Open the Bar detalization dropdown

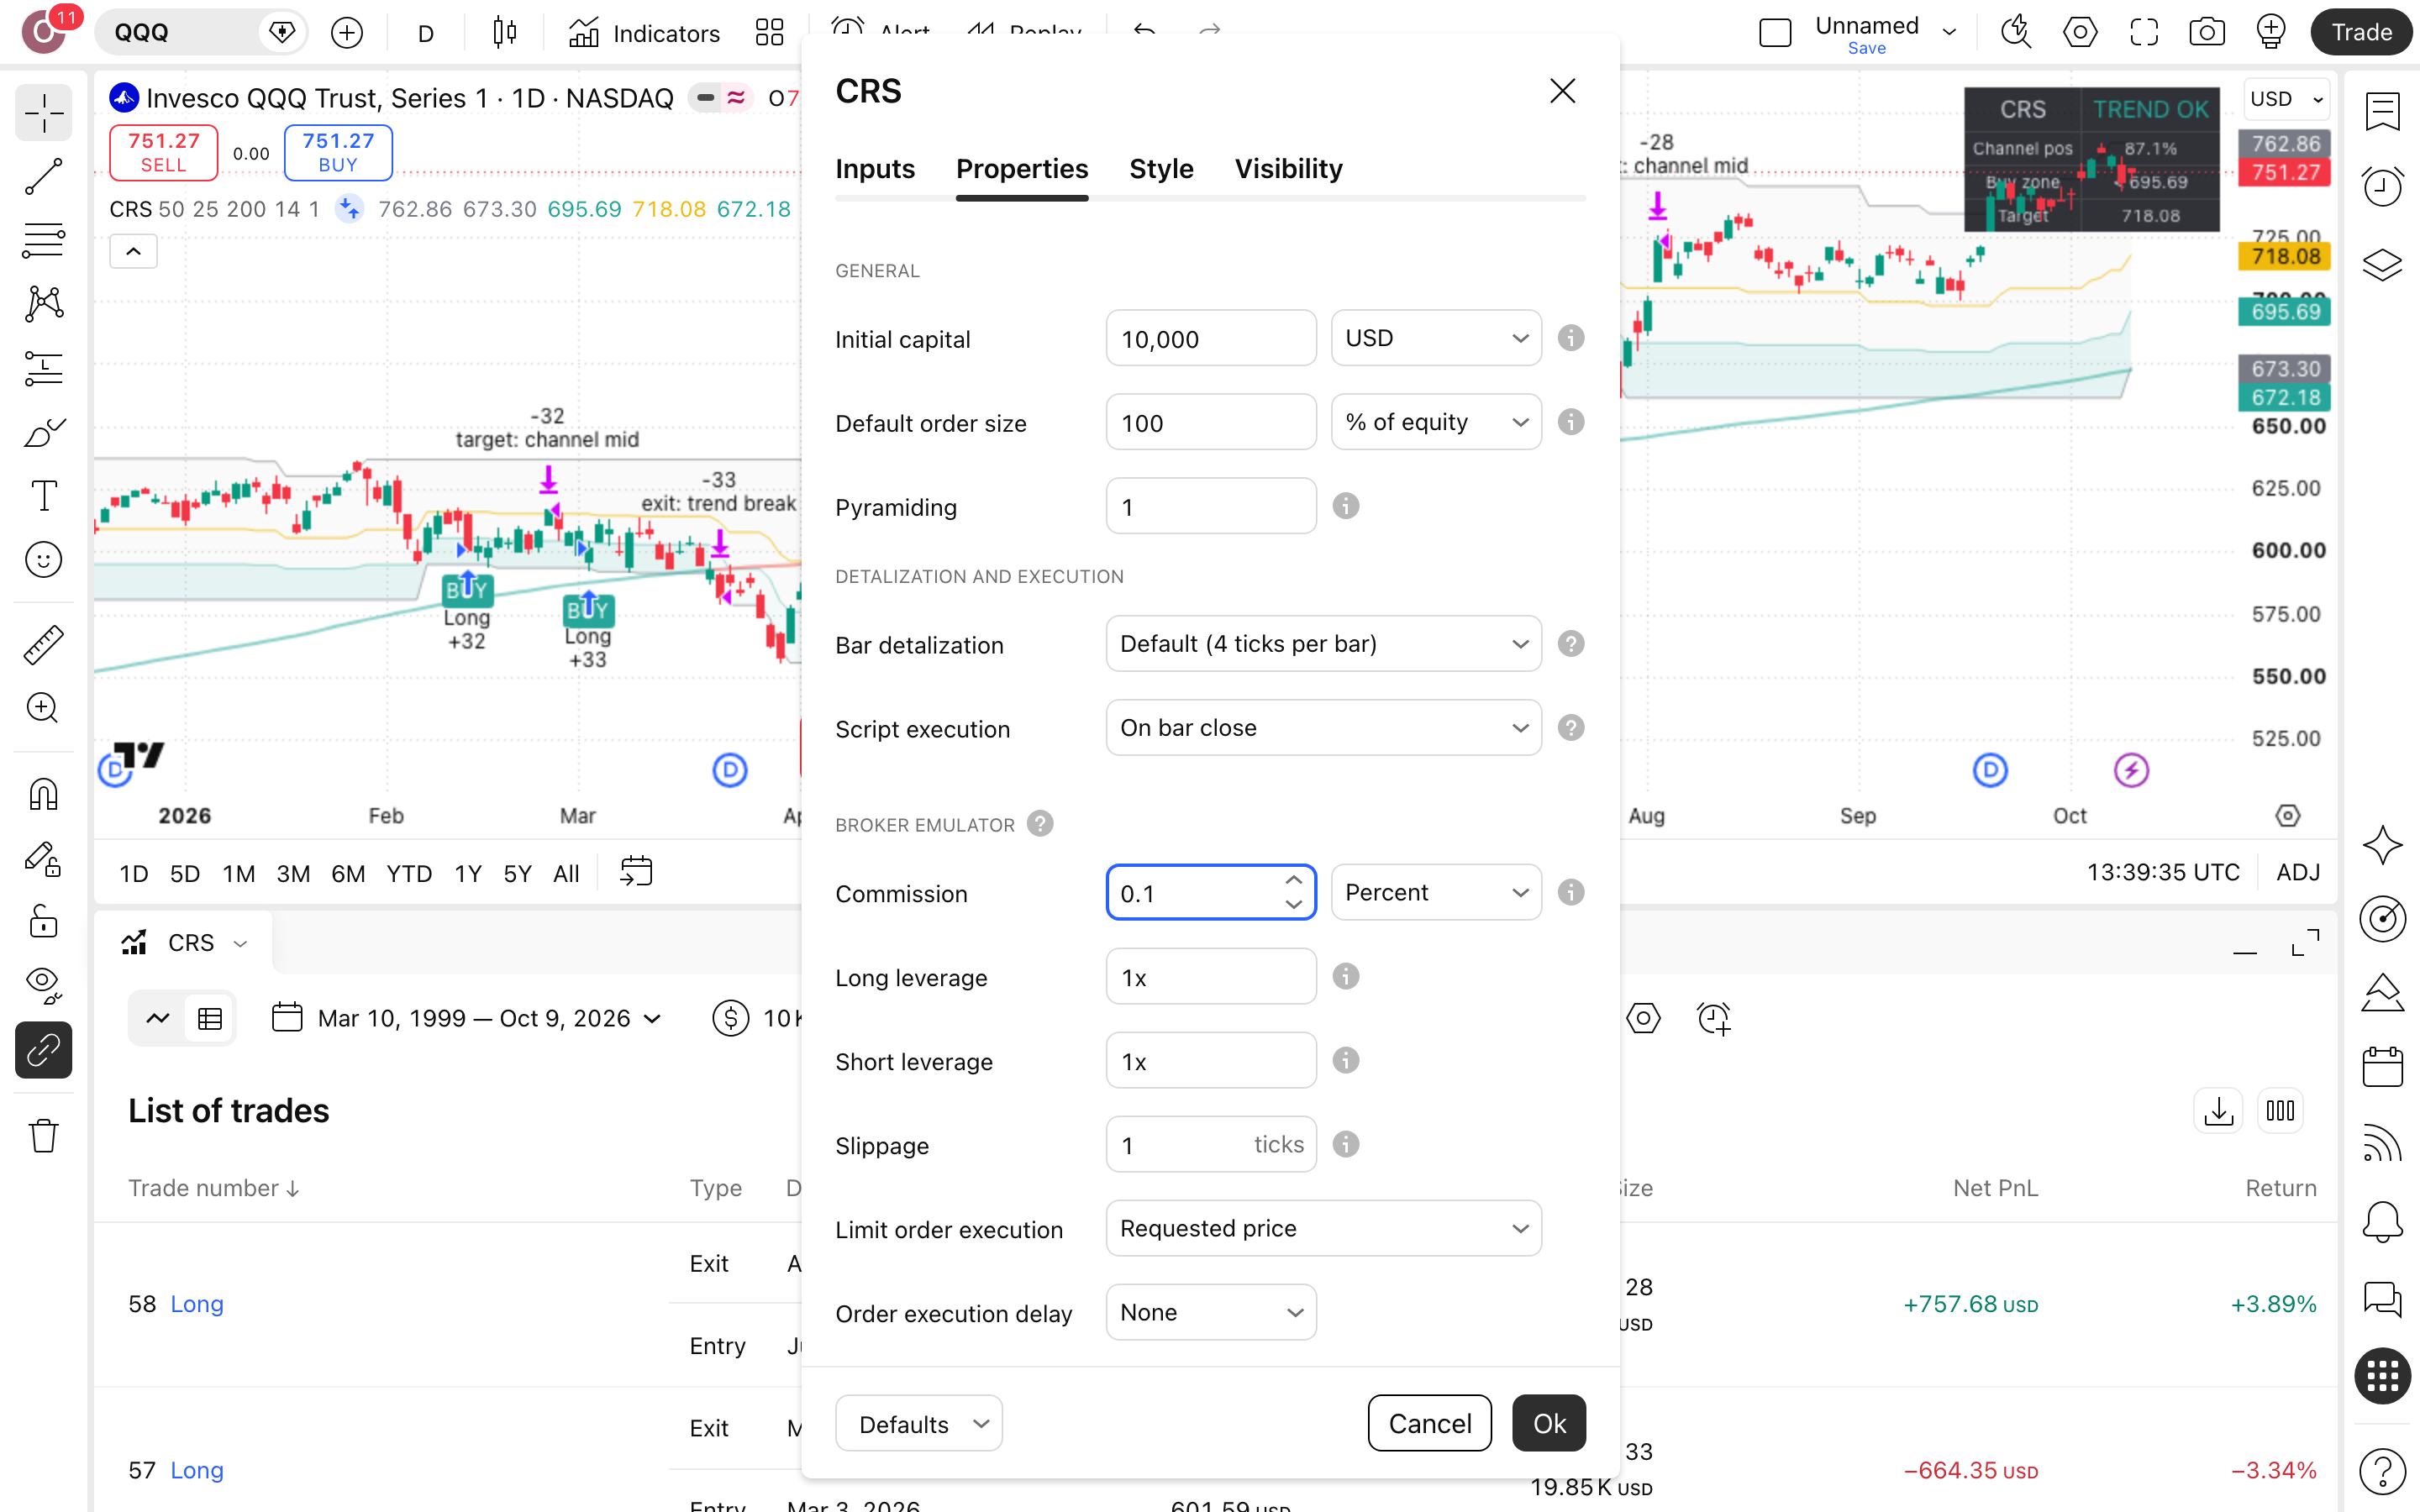pyautogui.click(x=1323, y=644)
